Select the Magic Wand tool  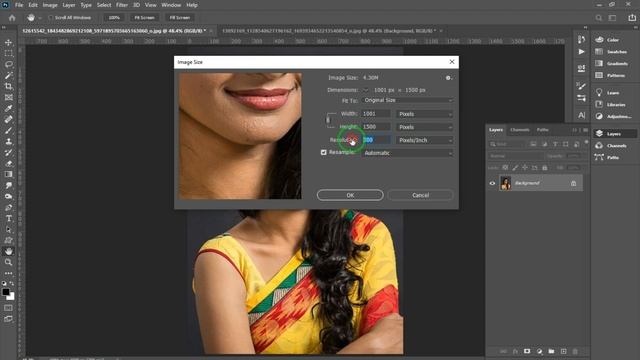(9, 76)
